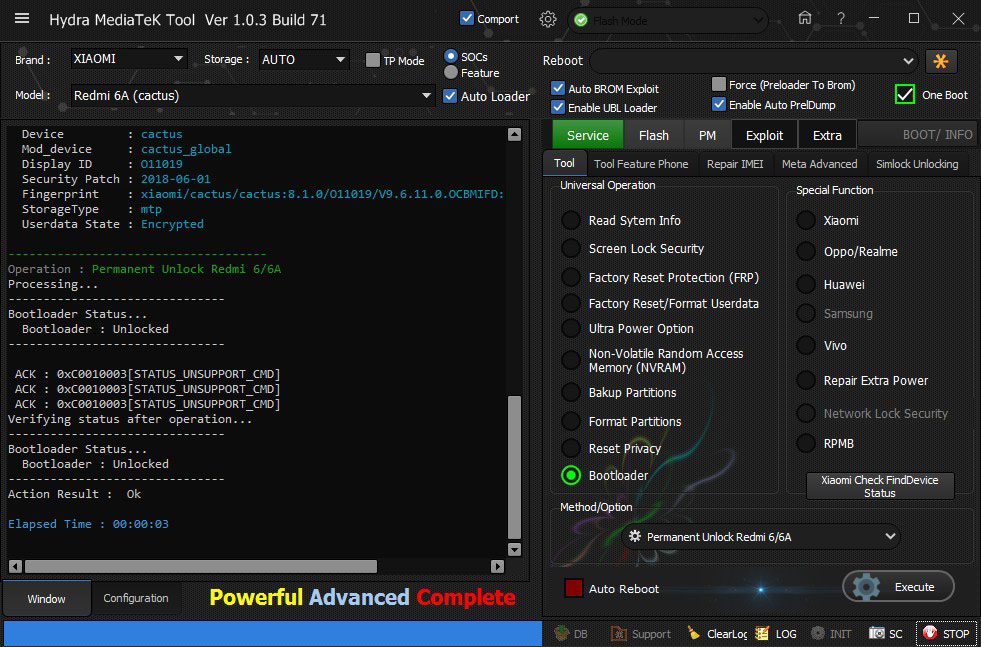Screen dimensions: 981x647
Task: Open Meta Advanced sub-tab
Action: click(x=820, y=163)
